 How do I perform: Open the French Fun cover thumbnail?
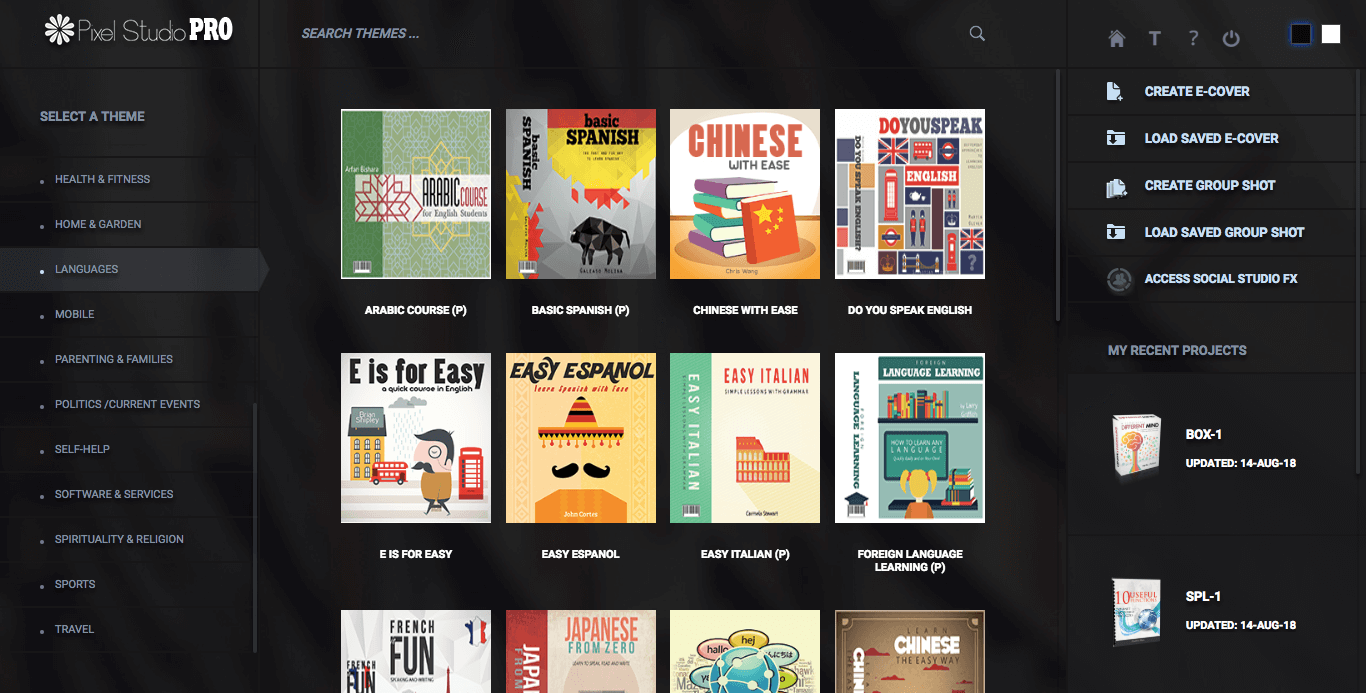(416, 652)
